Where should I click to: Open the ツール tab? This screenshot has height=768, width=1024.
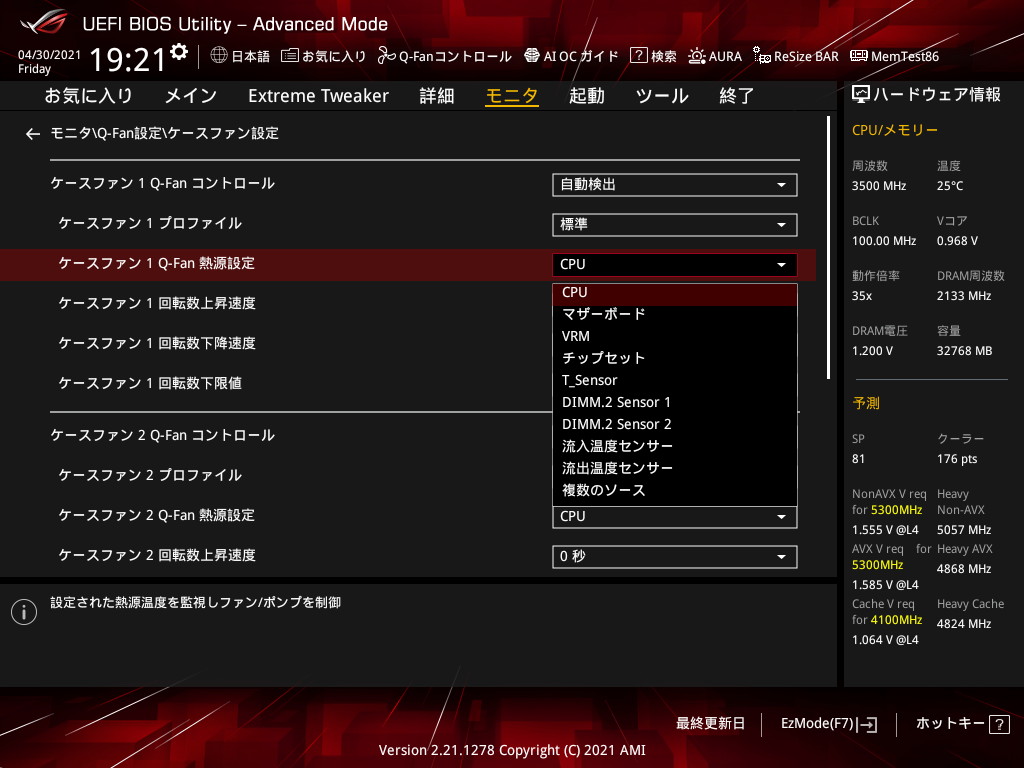(x=662, y=96)
